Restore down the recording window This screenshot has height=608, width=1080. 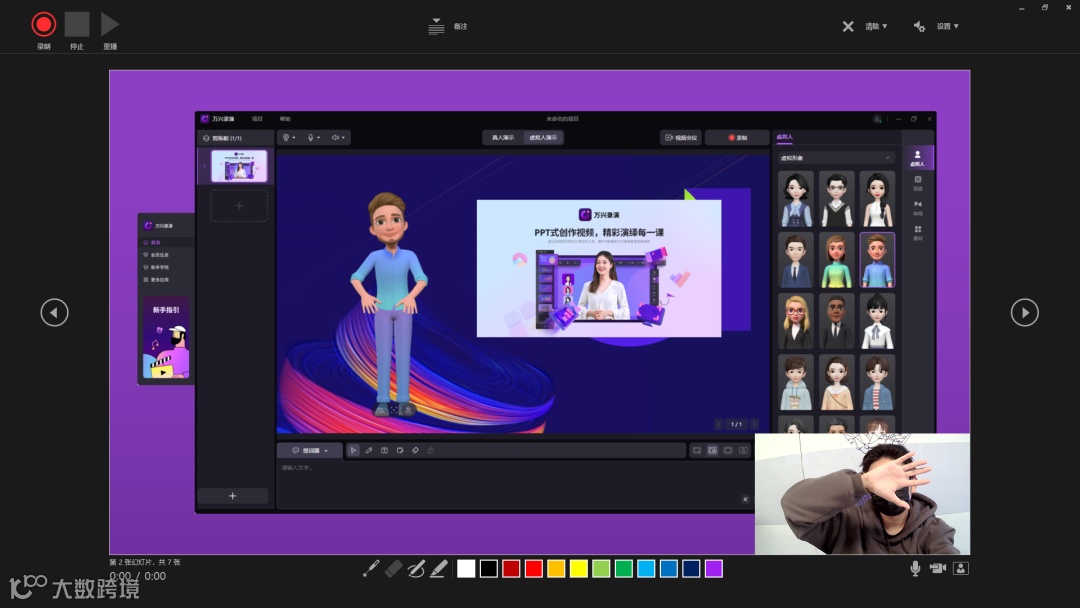(1045, 8)
